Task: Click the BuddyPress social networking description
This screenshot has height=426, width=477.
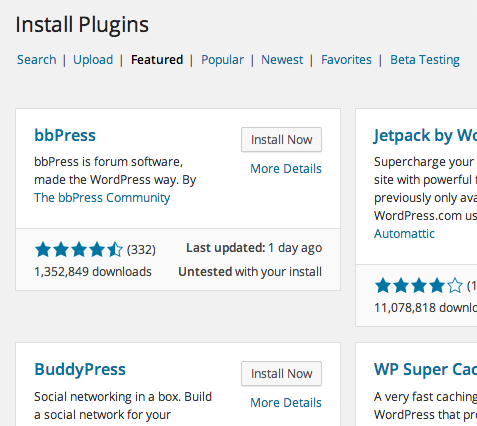Action: [x=123, y=406]
